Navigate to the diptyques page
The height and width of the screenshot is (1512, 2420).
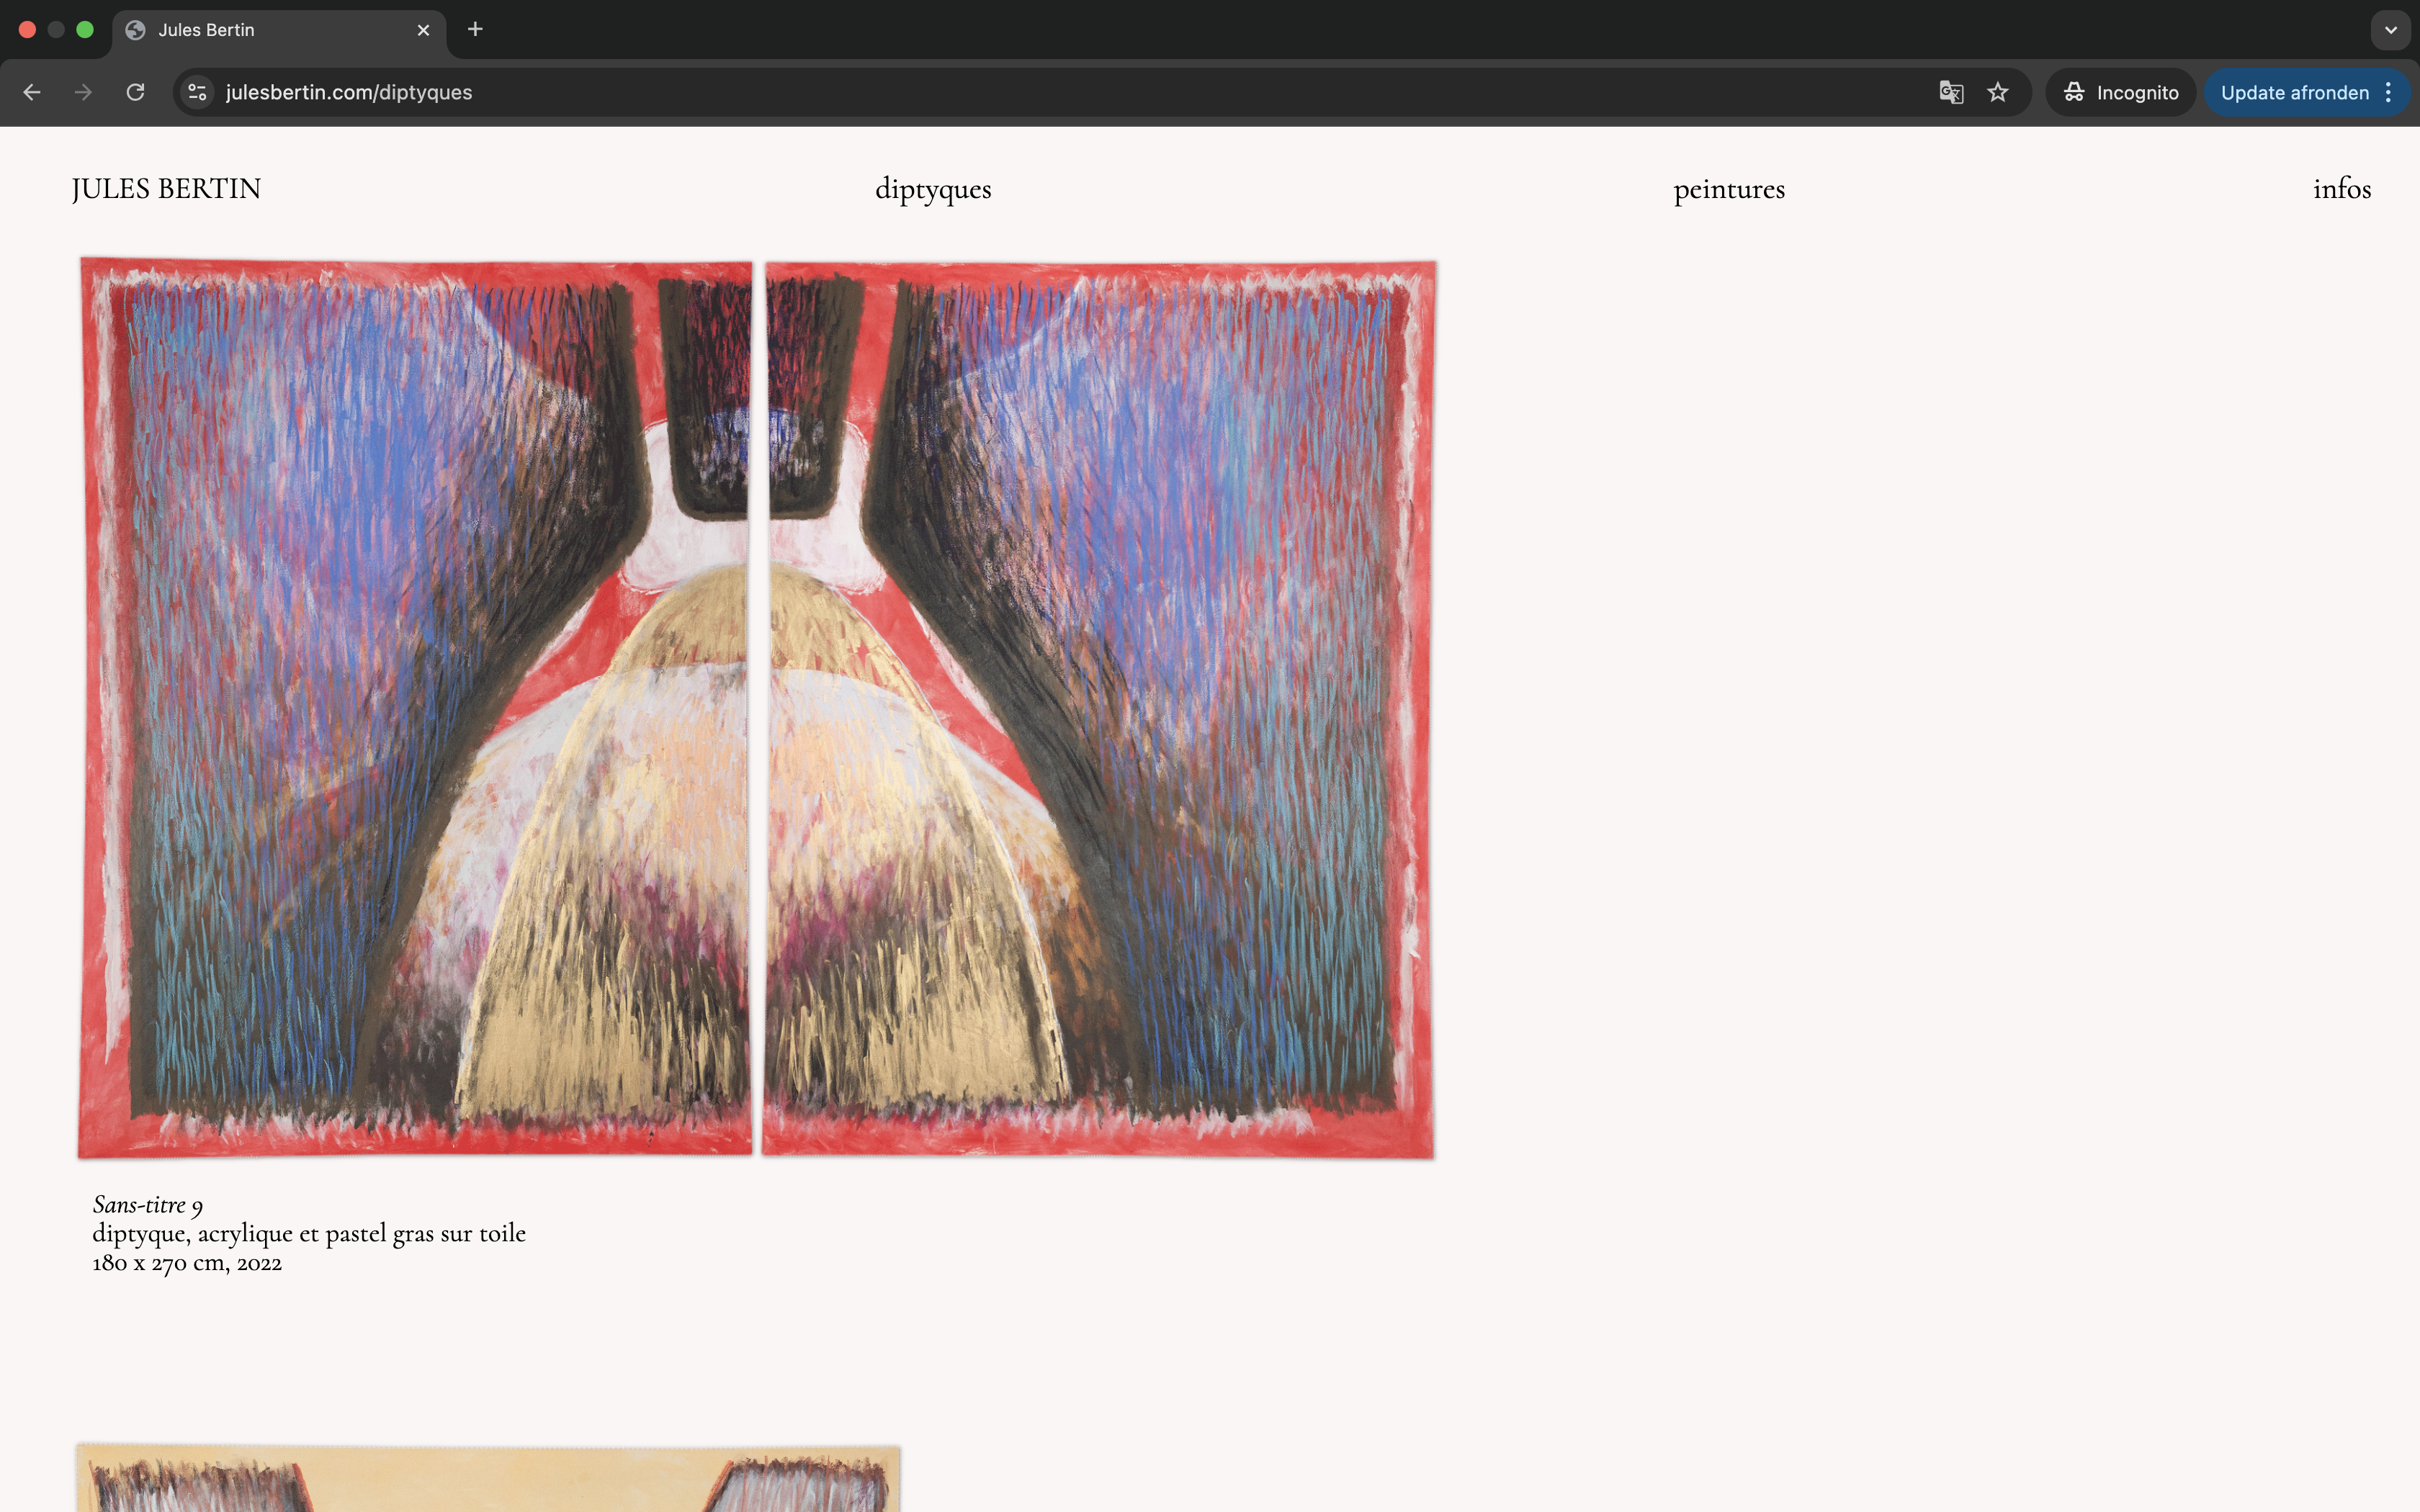point(933,189)
